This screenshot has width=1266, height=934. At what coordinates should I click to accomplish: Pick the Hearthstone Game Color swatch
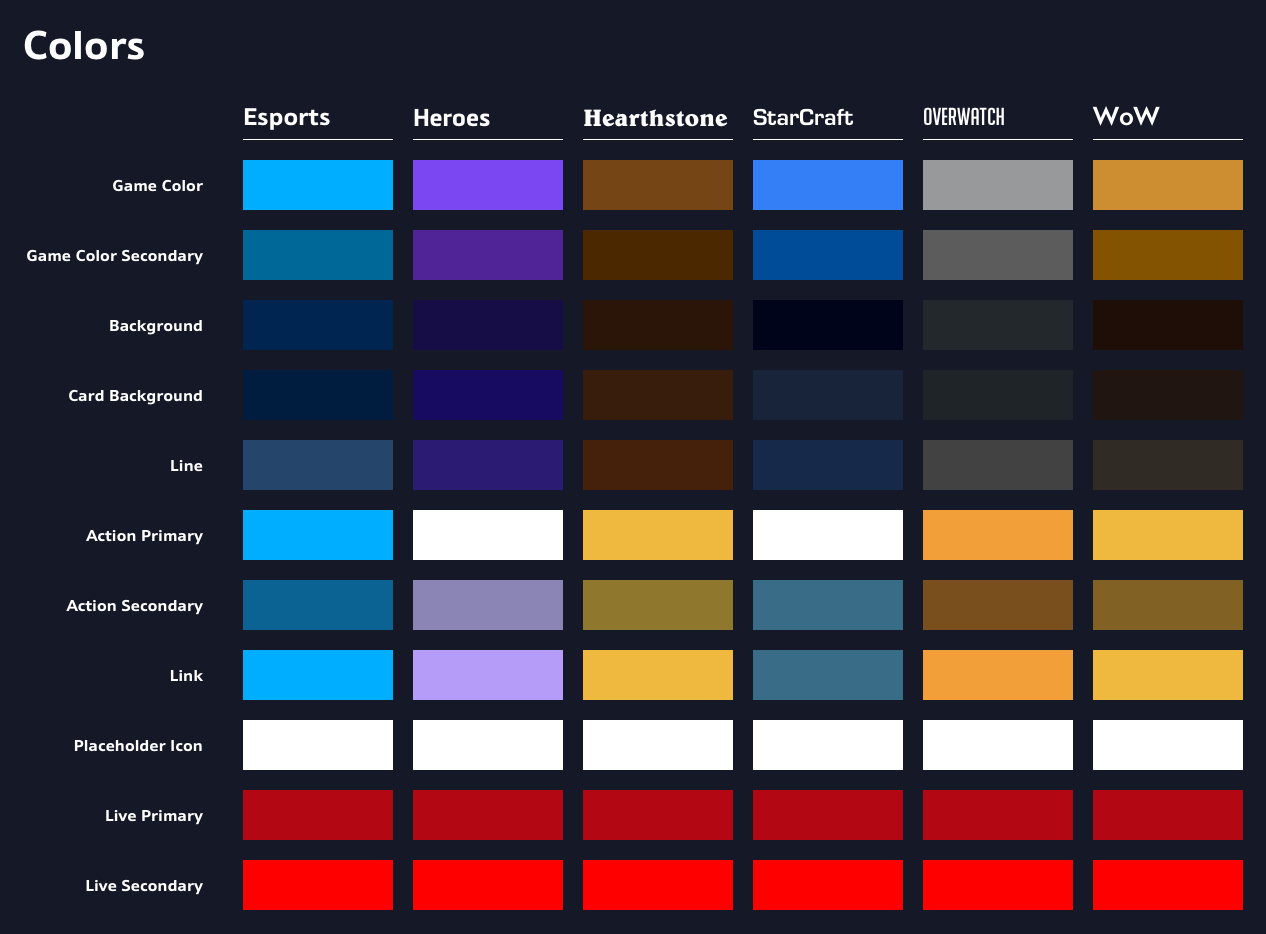658,185
